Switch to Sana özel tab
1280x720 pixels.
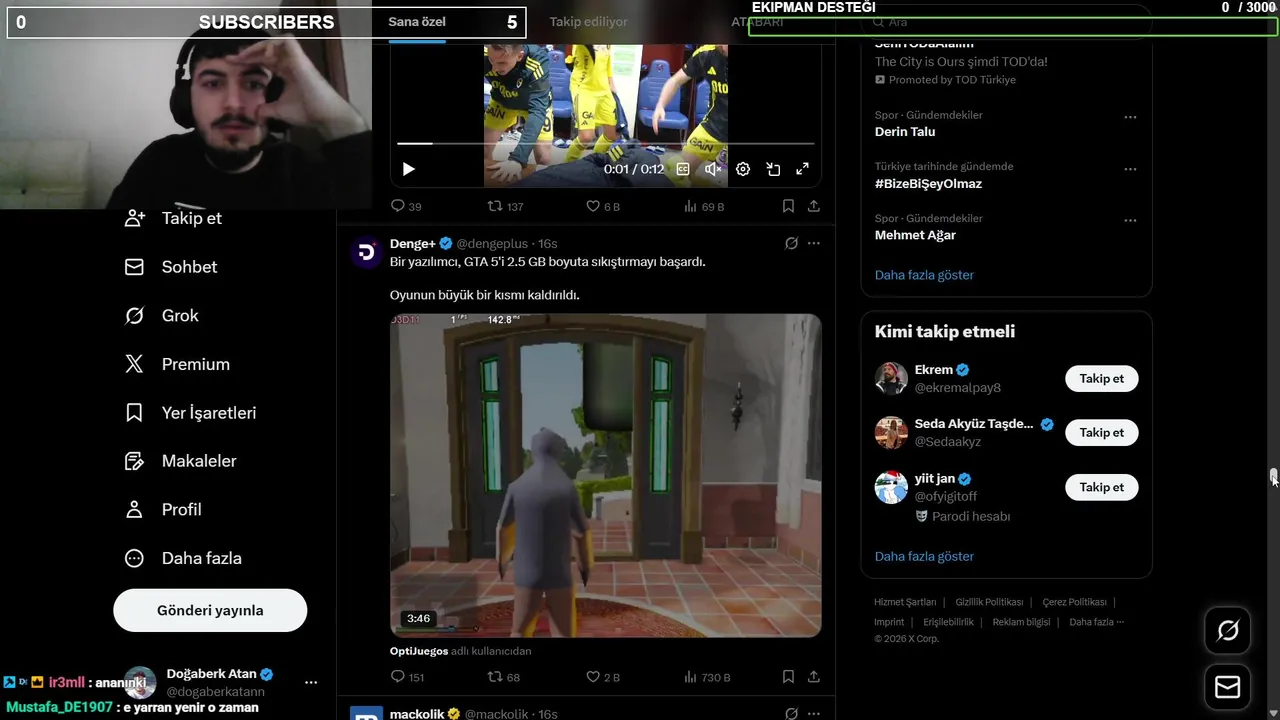[417, 22]
